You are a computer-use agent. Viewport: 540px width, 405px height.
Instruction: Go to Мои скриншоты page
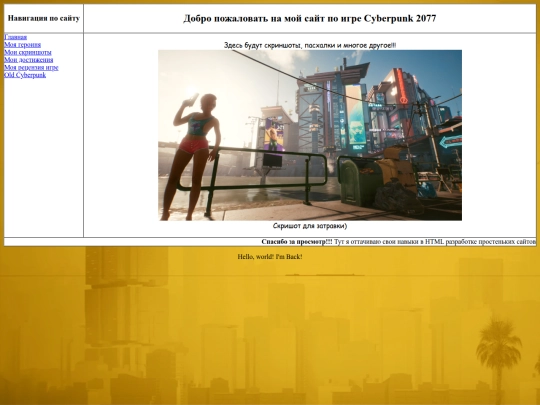(28, 52)
